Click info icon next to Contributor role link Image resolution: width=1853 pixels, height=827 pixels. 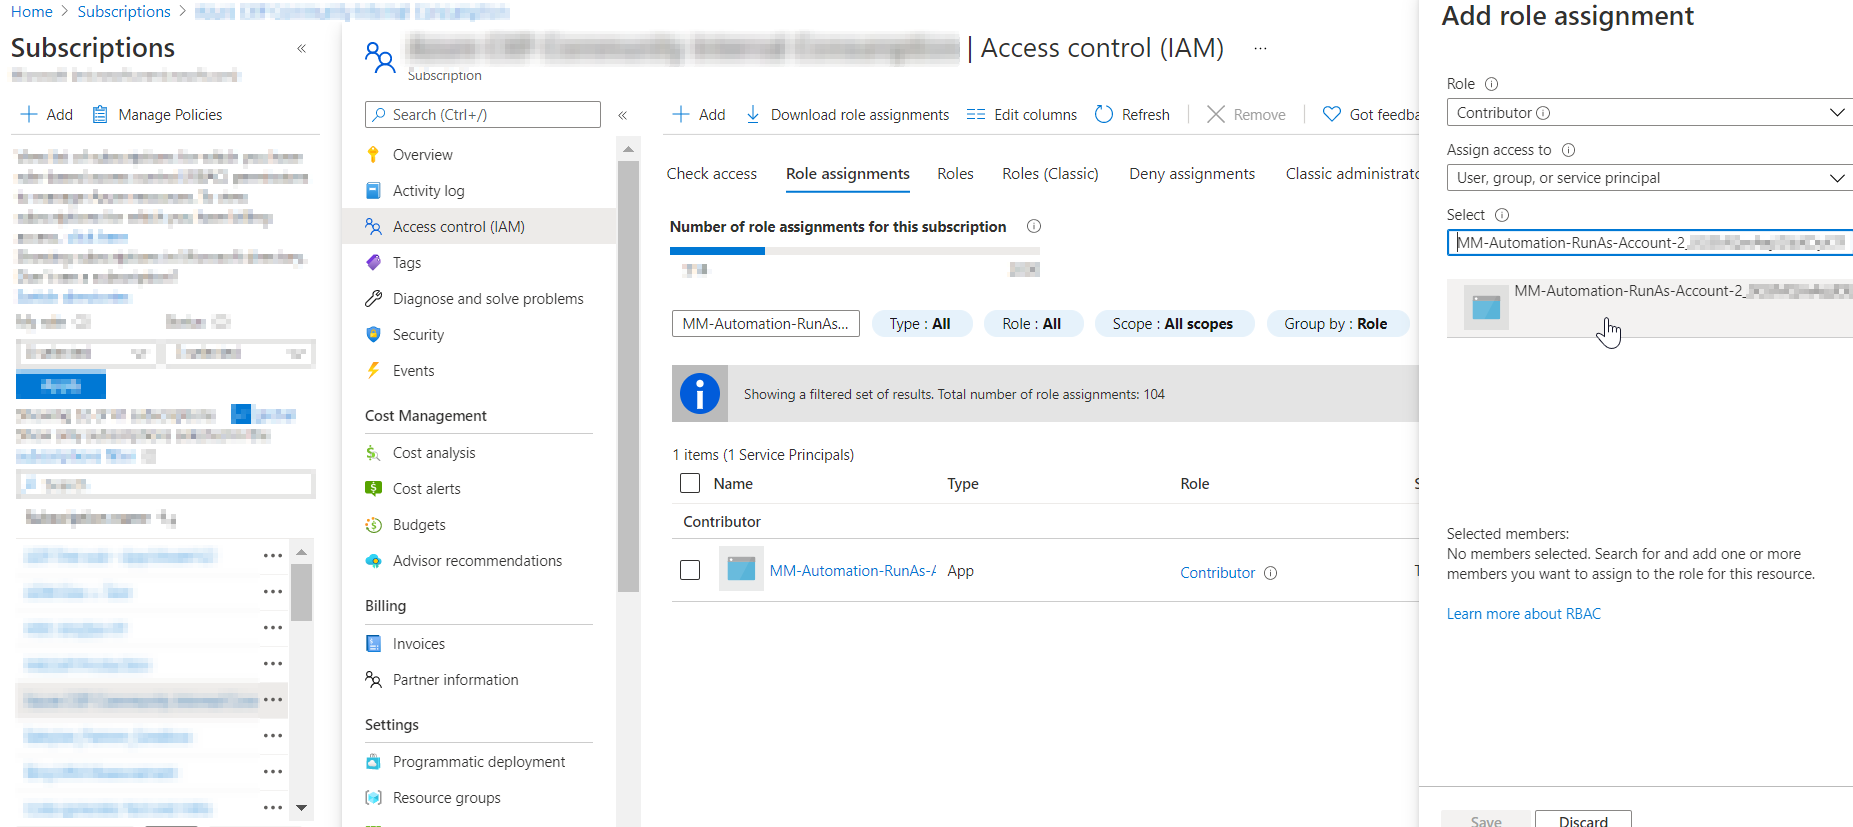[x=1270, y=573]
